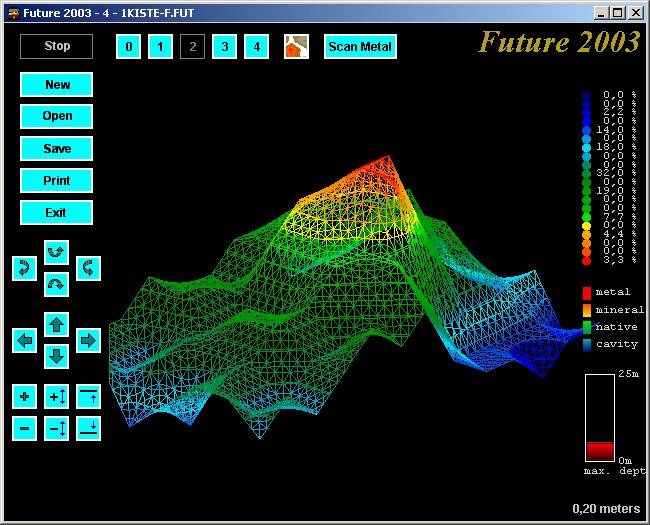Open the orange map thumbnail view
Screen dimensions: 650x525
tap(296, 46)
